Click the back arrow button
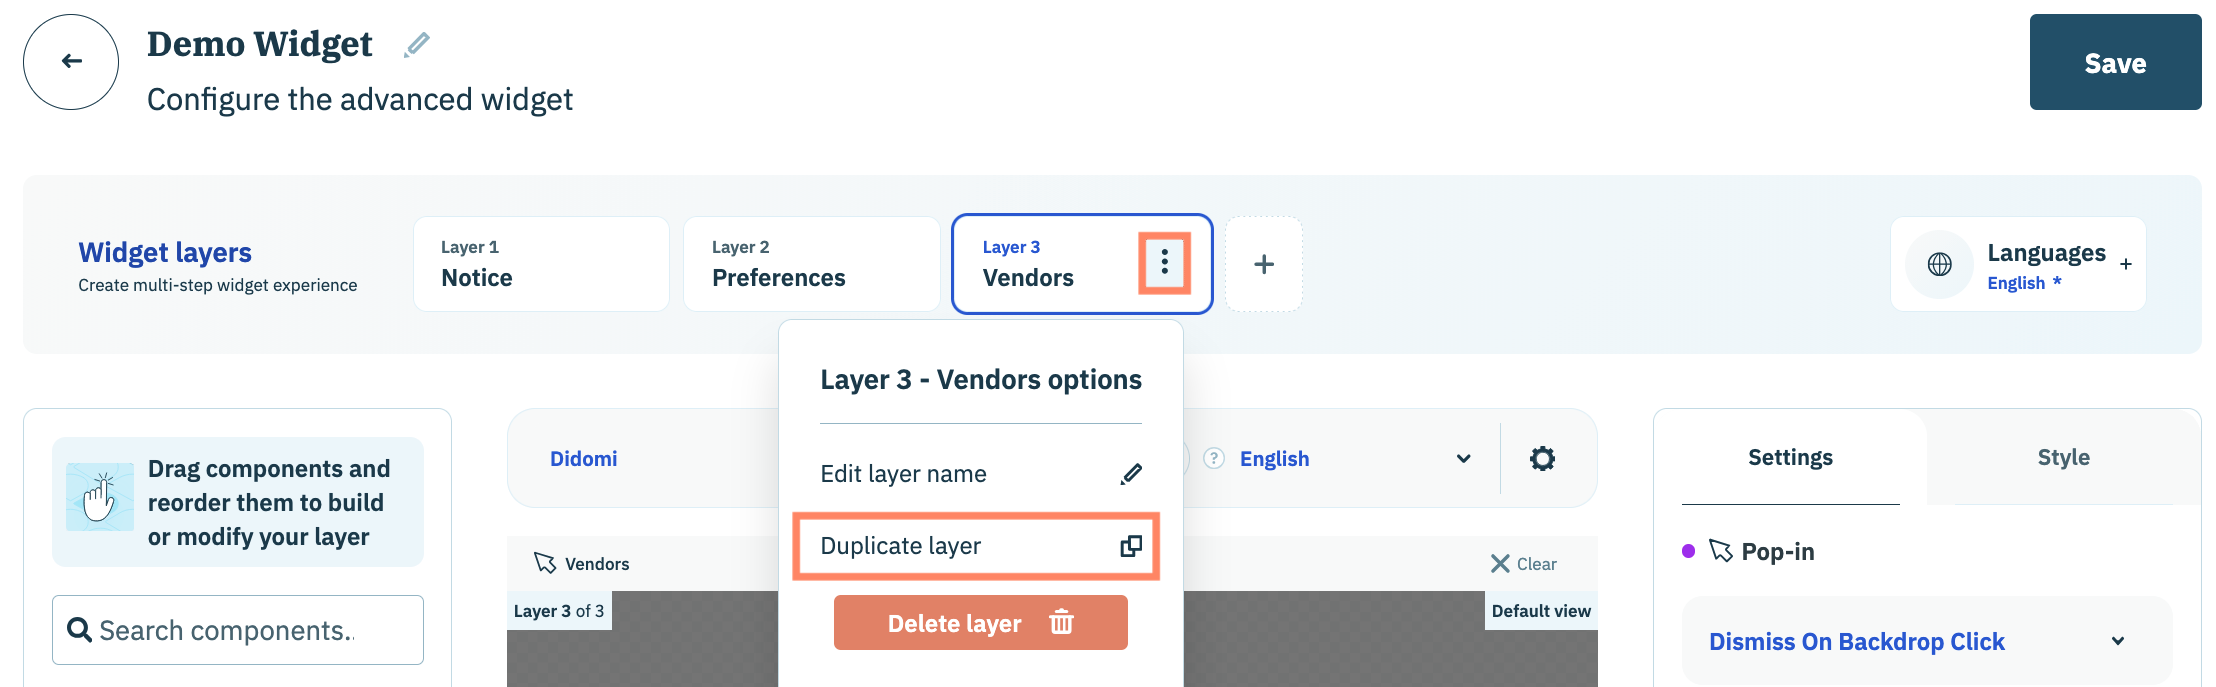This screenshot has height=687, width=2216. tap(71, 62)
